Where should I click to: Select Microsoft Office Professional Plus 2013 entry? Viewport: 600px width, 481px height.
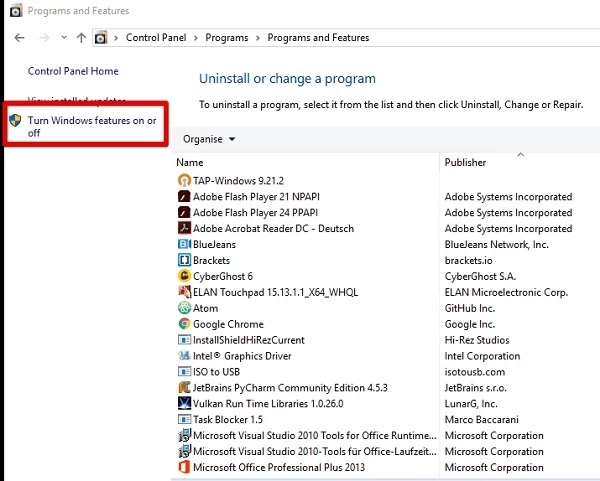pos(279,467)
